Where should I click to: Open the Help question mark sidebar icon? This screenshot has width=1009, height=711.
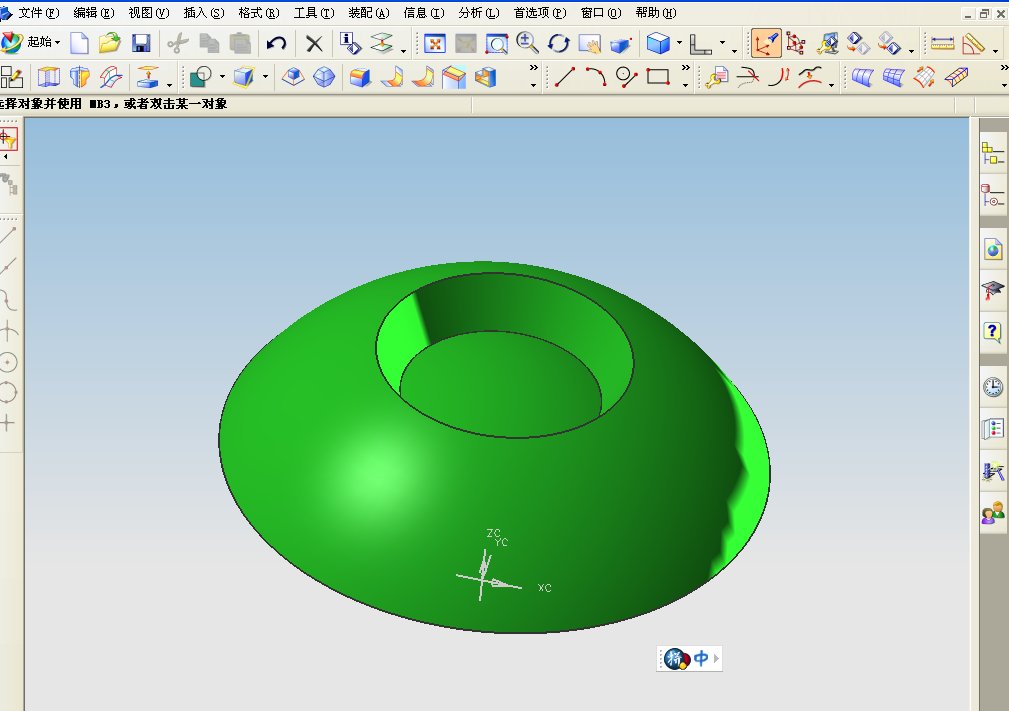click(x=993, y=332)
